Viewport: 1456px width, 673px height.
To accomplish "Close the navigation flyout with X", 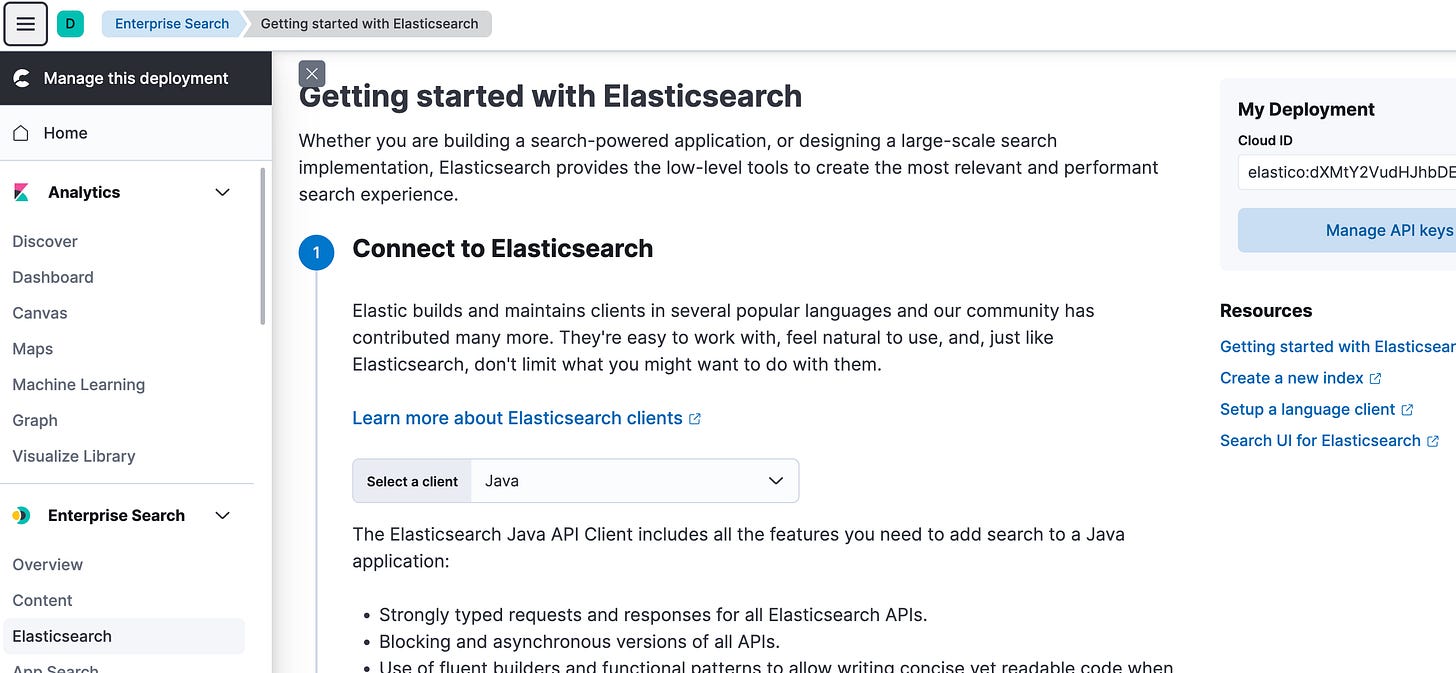I will pos(312,73).
